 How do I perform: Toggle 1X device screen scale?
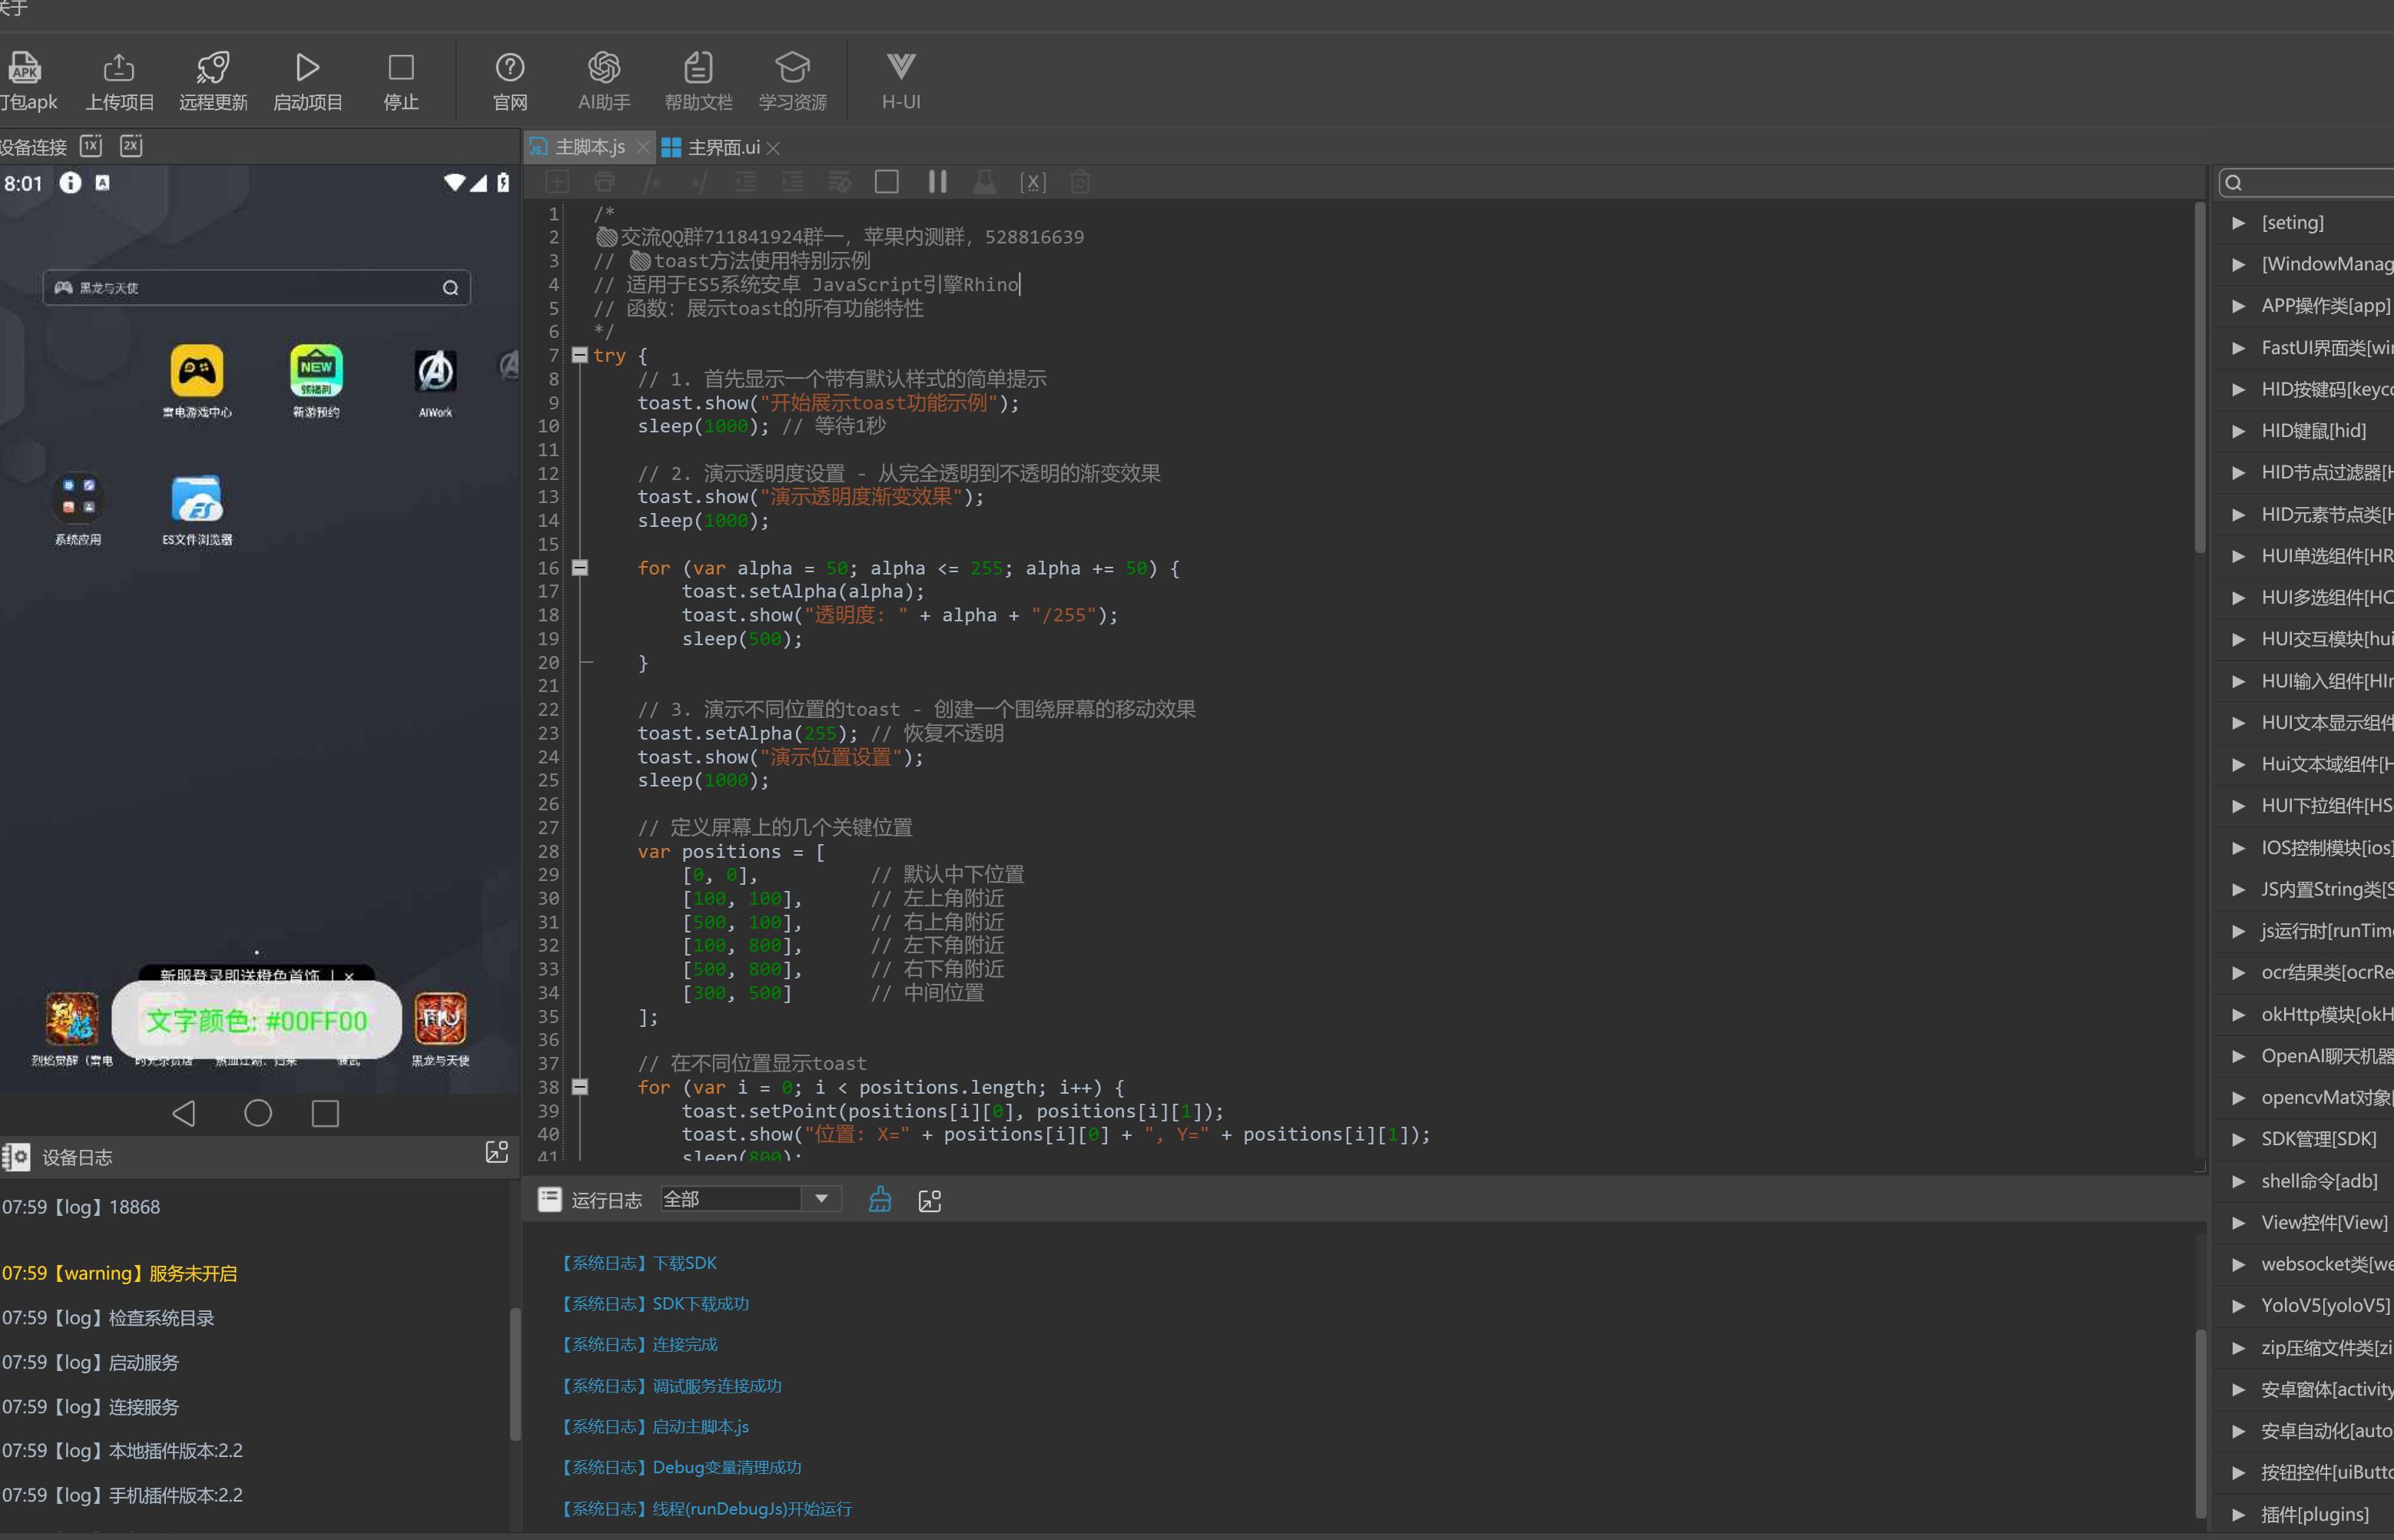pyautogui.click(x=91, y=146)
